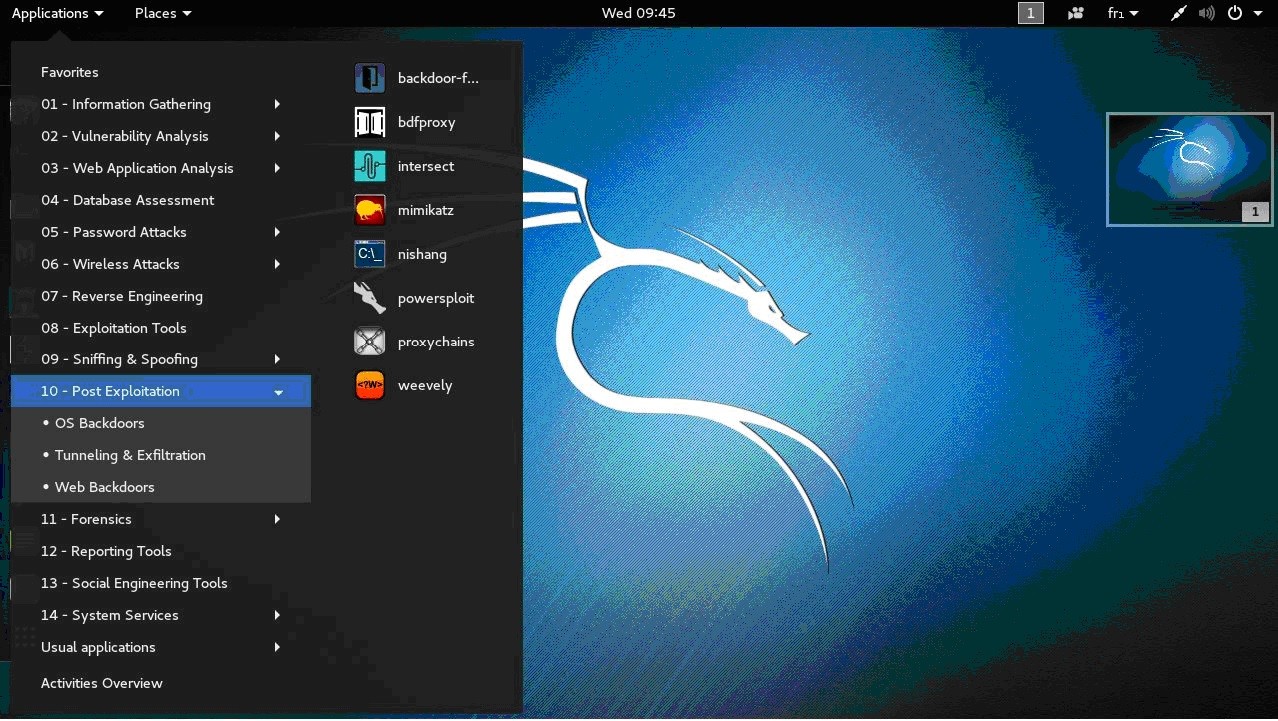Open the Favorites section
Viewport: 1278px width, 721px height.
click(x=69, y=72)
